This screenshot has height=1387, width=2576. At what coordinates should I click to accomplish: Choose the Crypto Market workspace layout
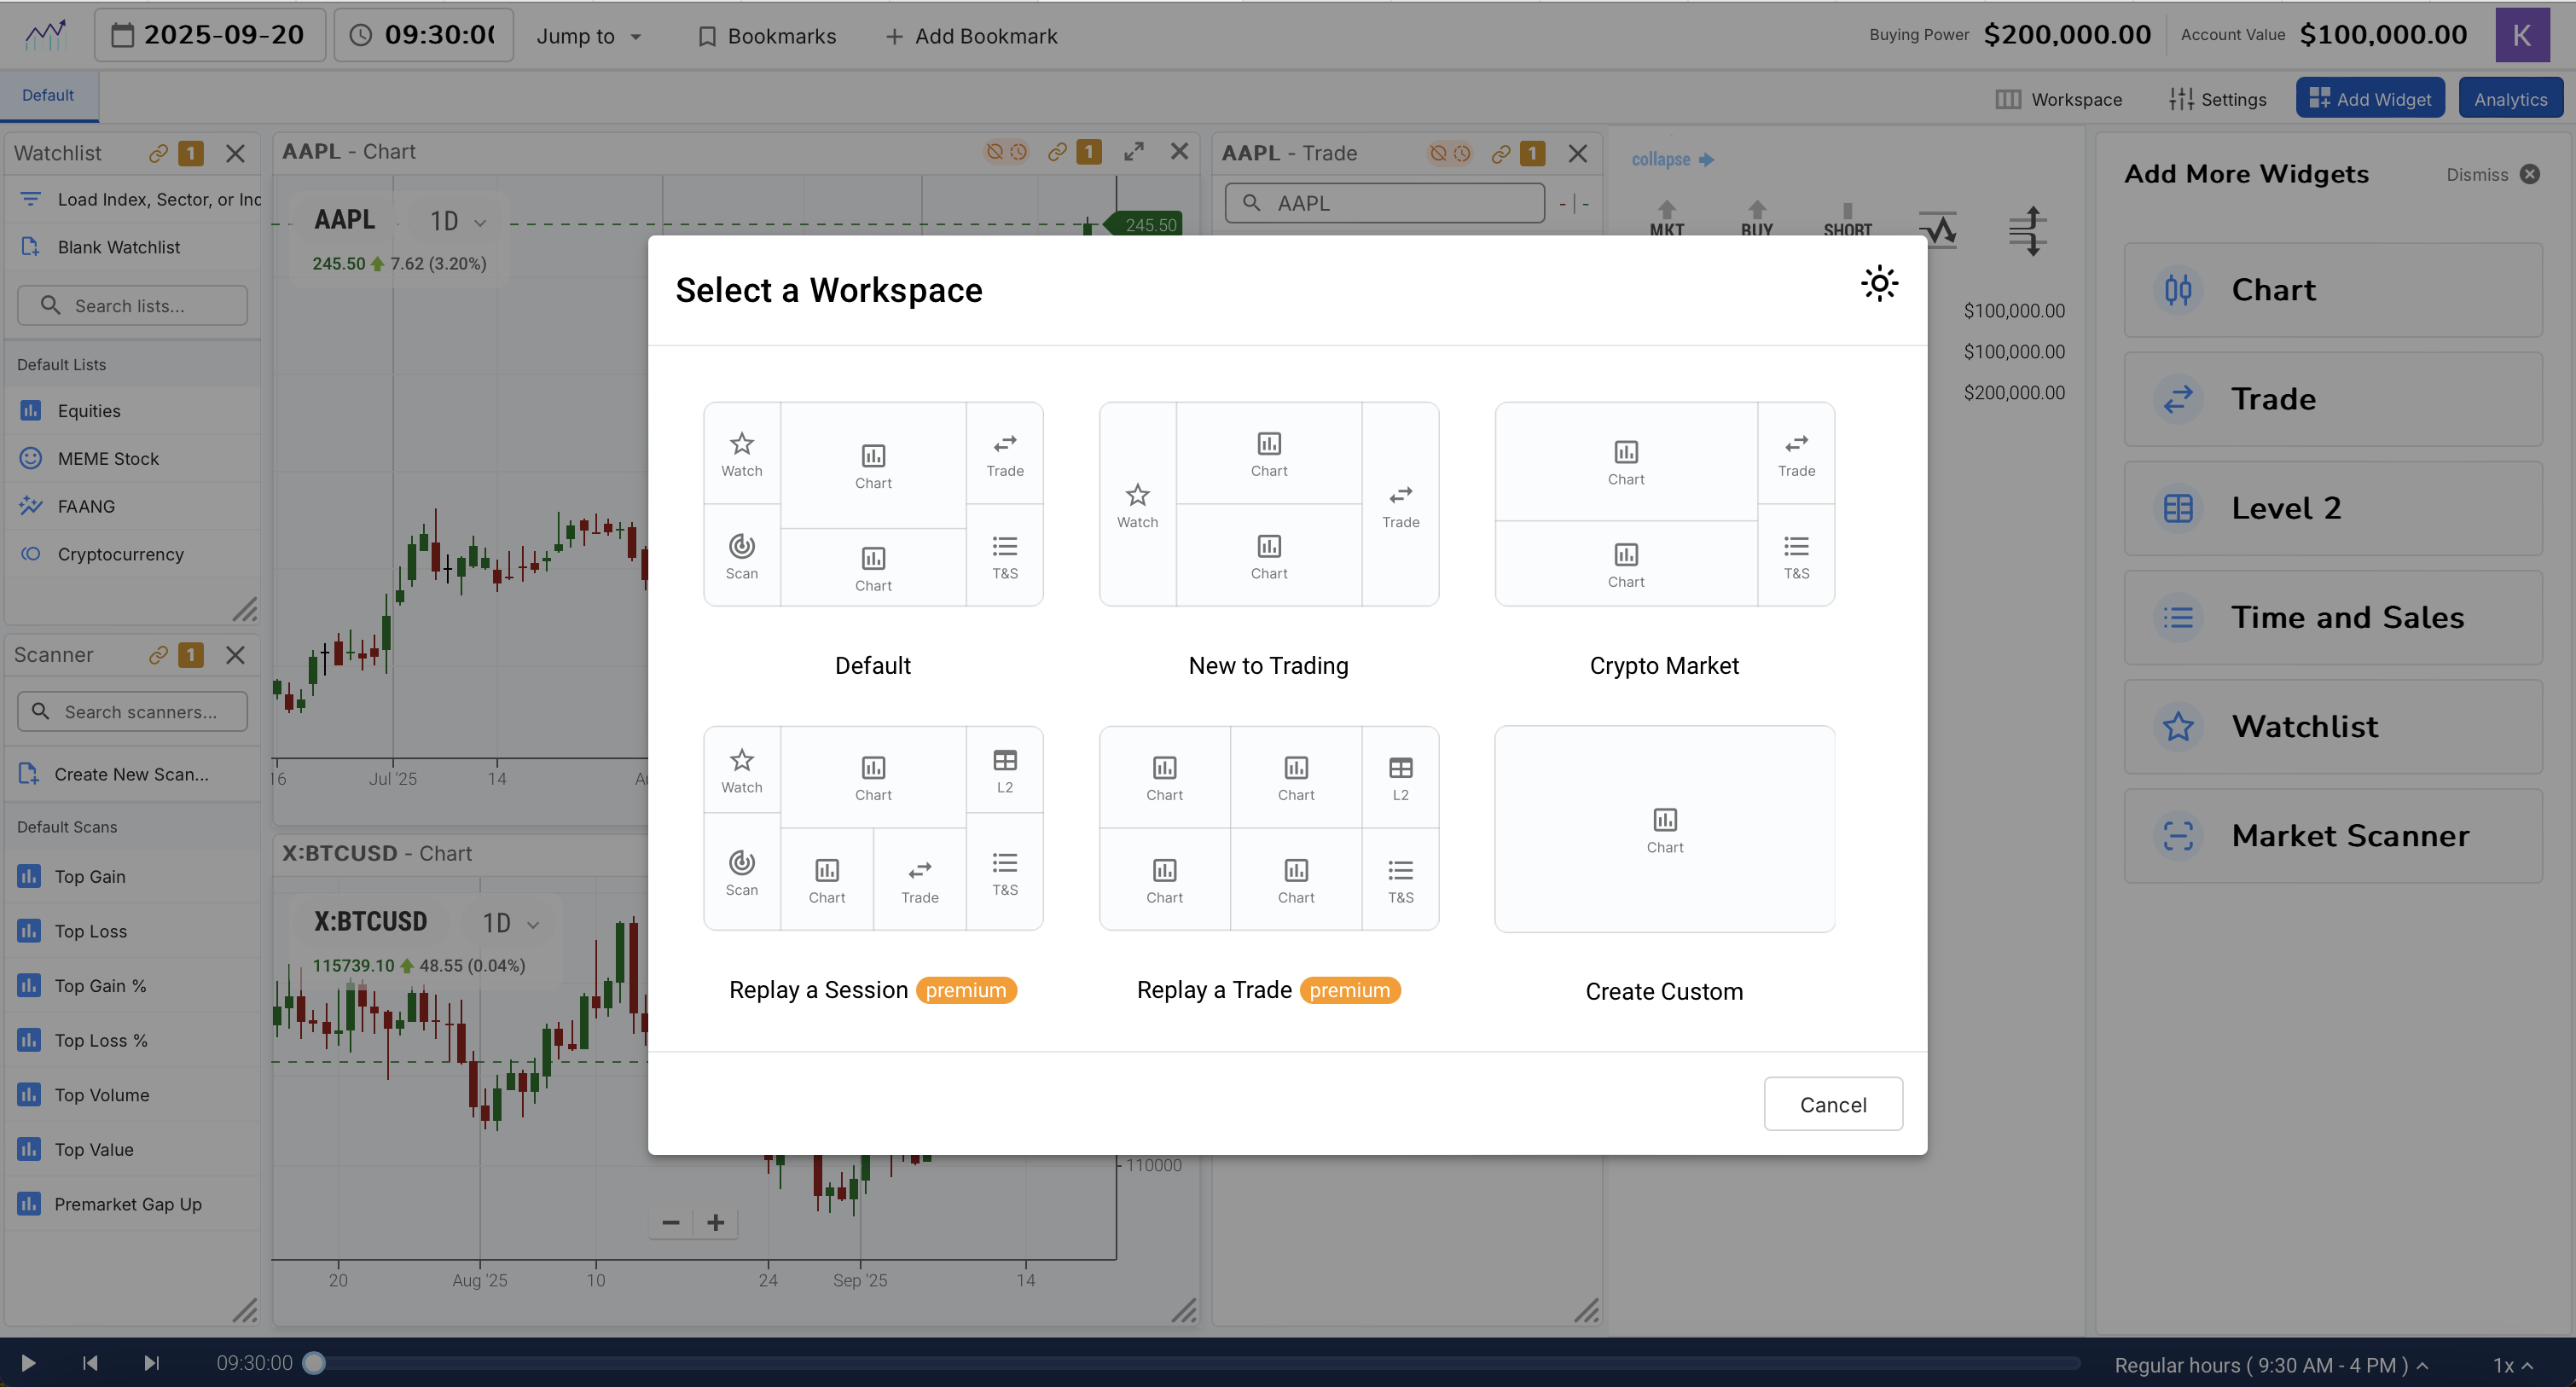click(1664, 504)
